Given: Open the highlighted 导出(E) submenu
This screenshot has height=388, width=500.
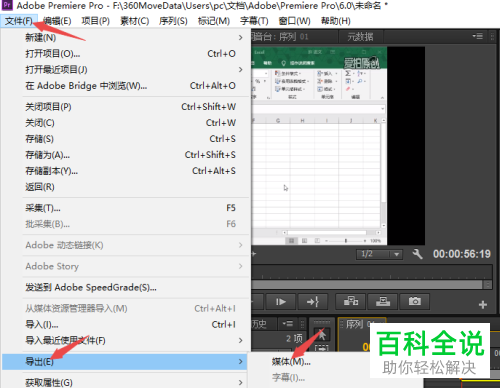Looking at the screenshot, I should 124,362.
